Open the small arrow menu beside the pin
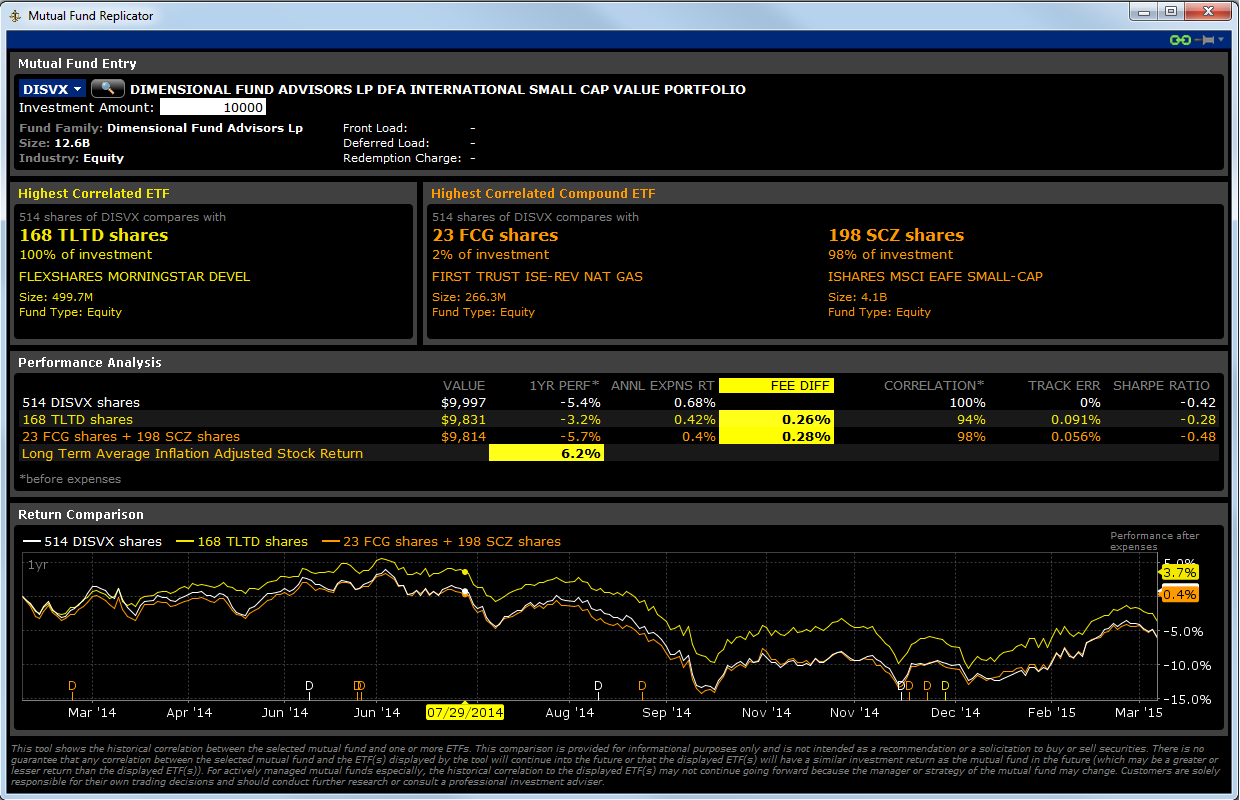The width and height of the screenshot is (1240, 800). tap(1221, 40)
